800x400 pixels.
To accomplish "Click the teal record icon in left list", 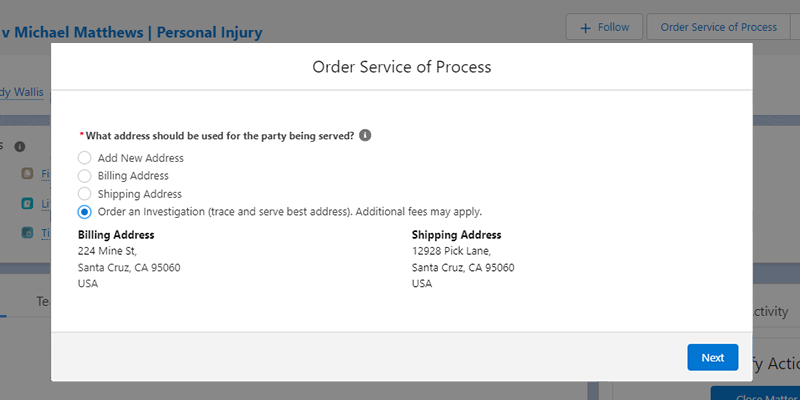I will pyautogui.click(x=28, y=204).
